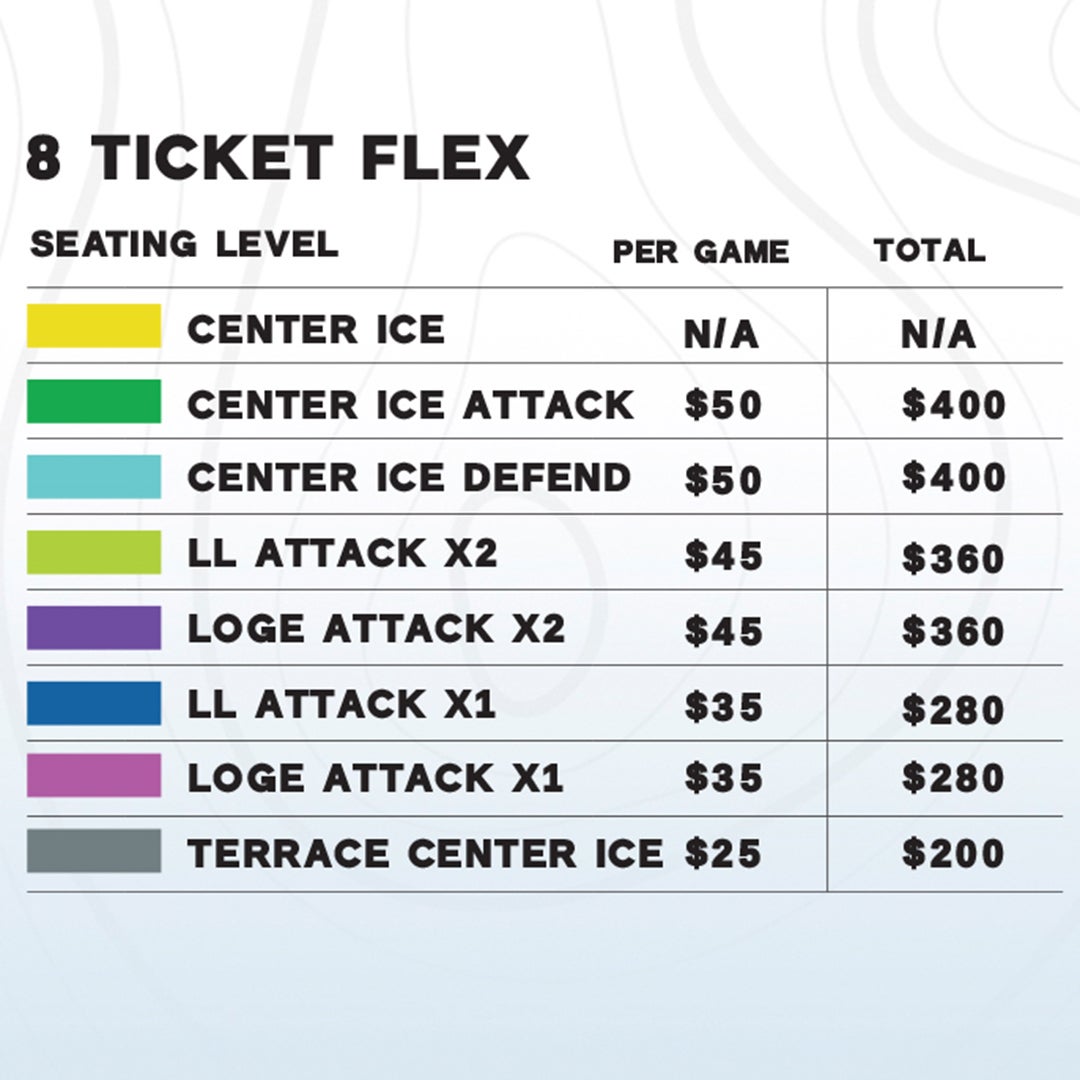The image size is (1080, 1080).
Task: Click the $400 total for Center Ice Defend
Action: (954, 477)
